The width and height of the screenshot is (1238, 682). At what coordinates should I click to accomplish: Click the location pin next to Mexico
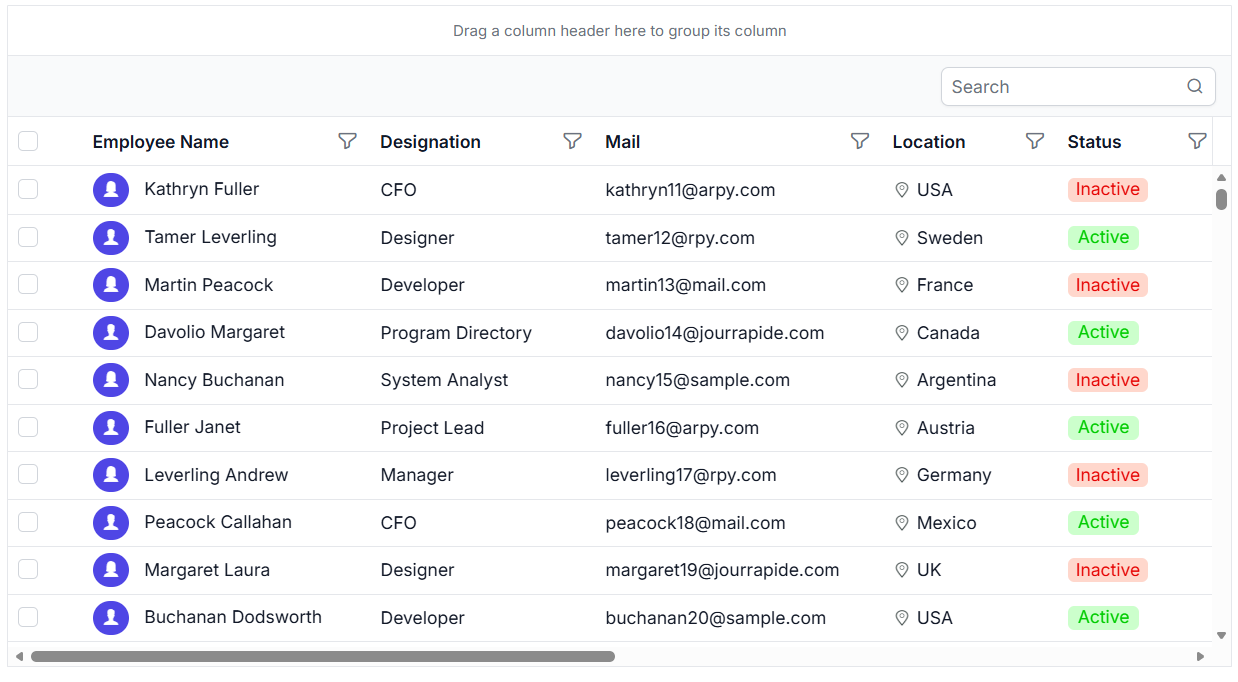point(902,522)
